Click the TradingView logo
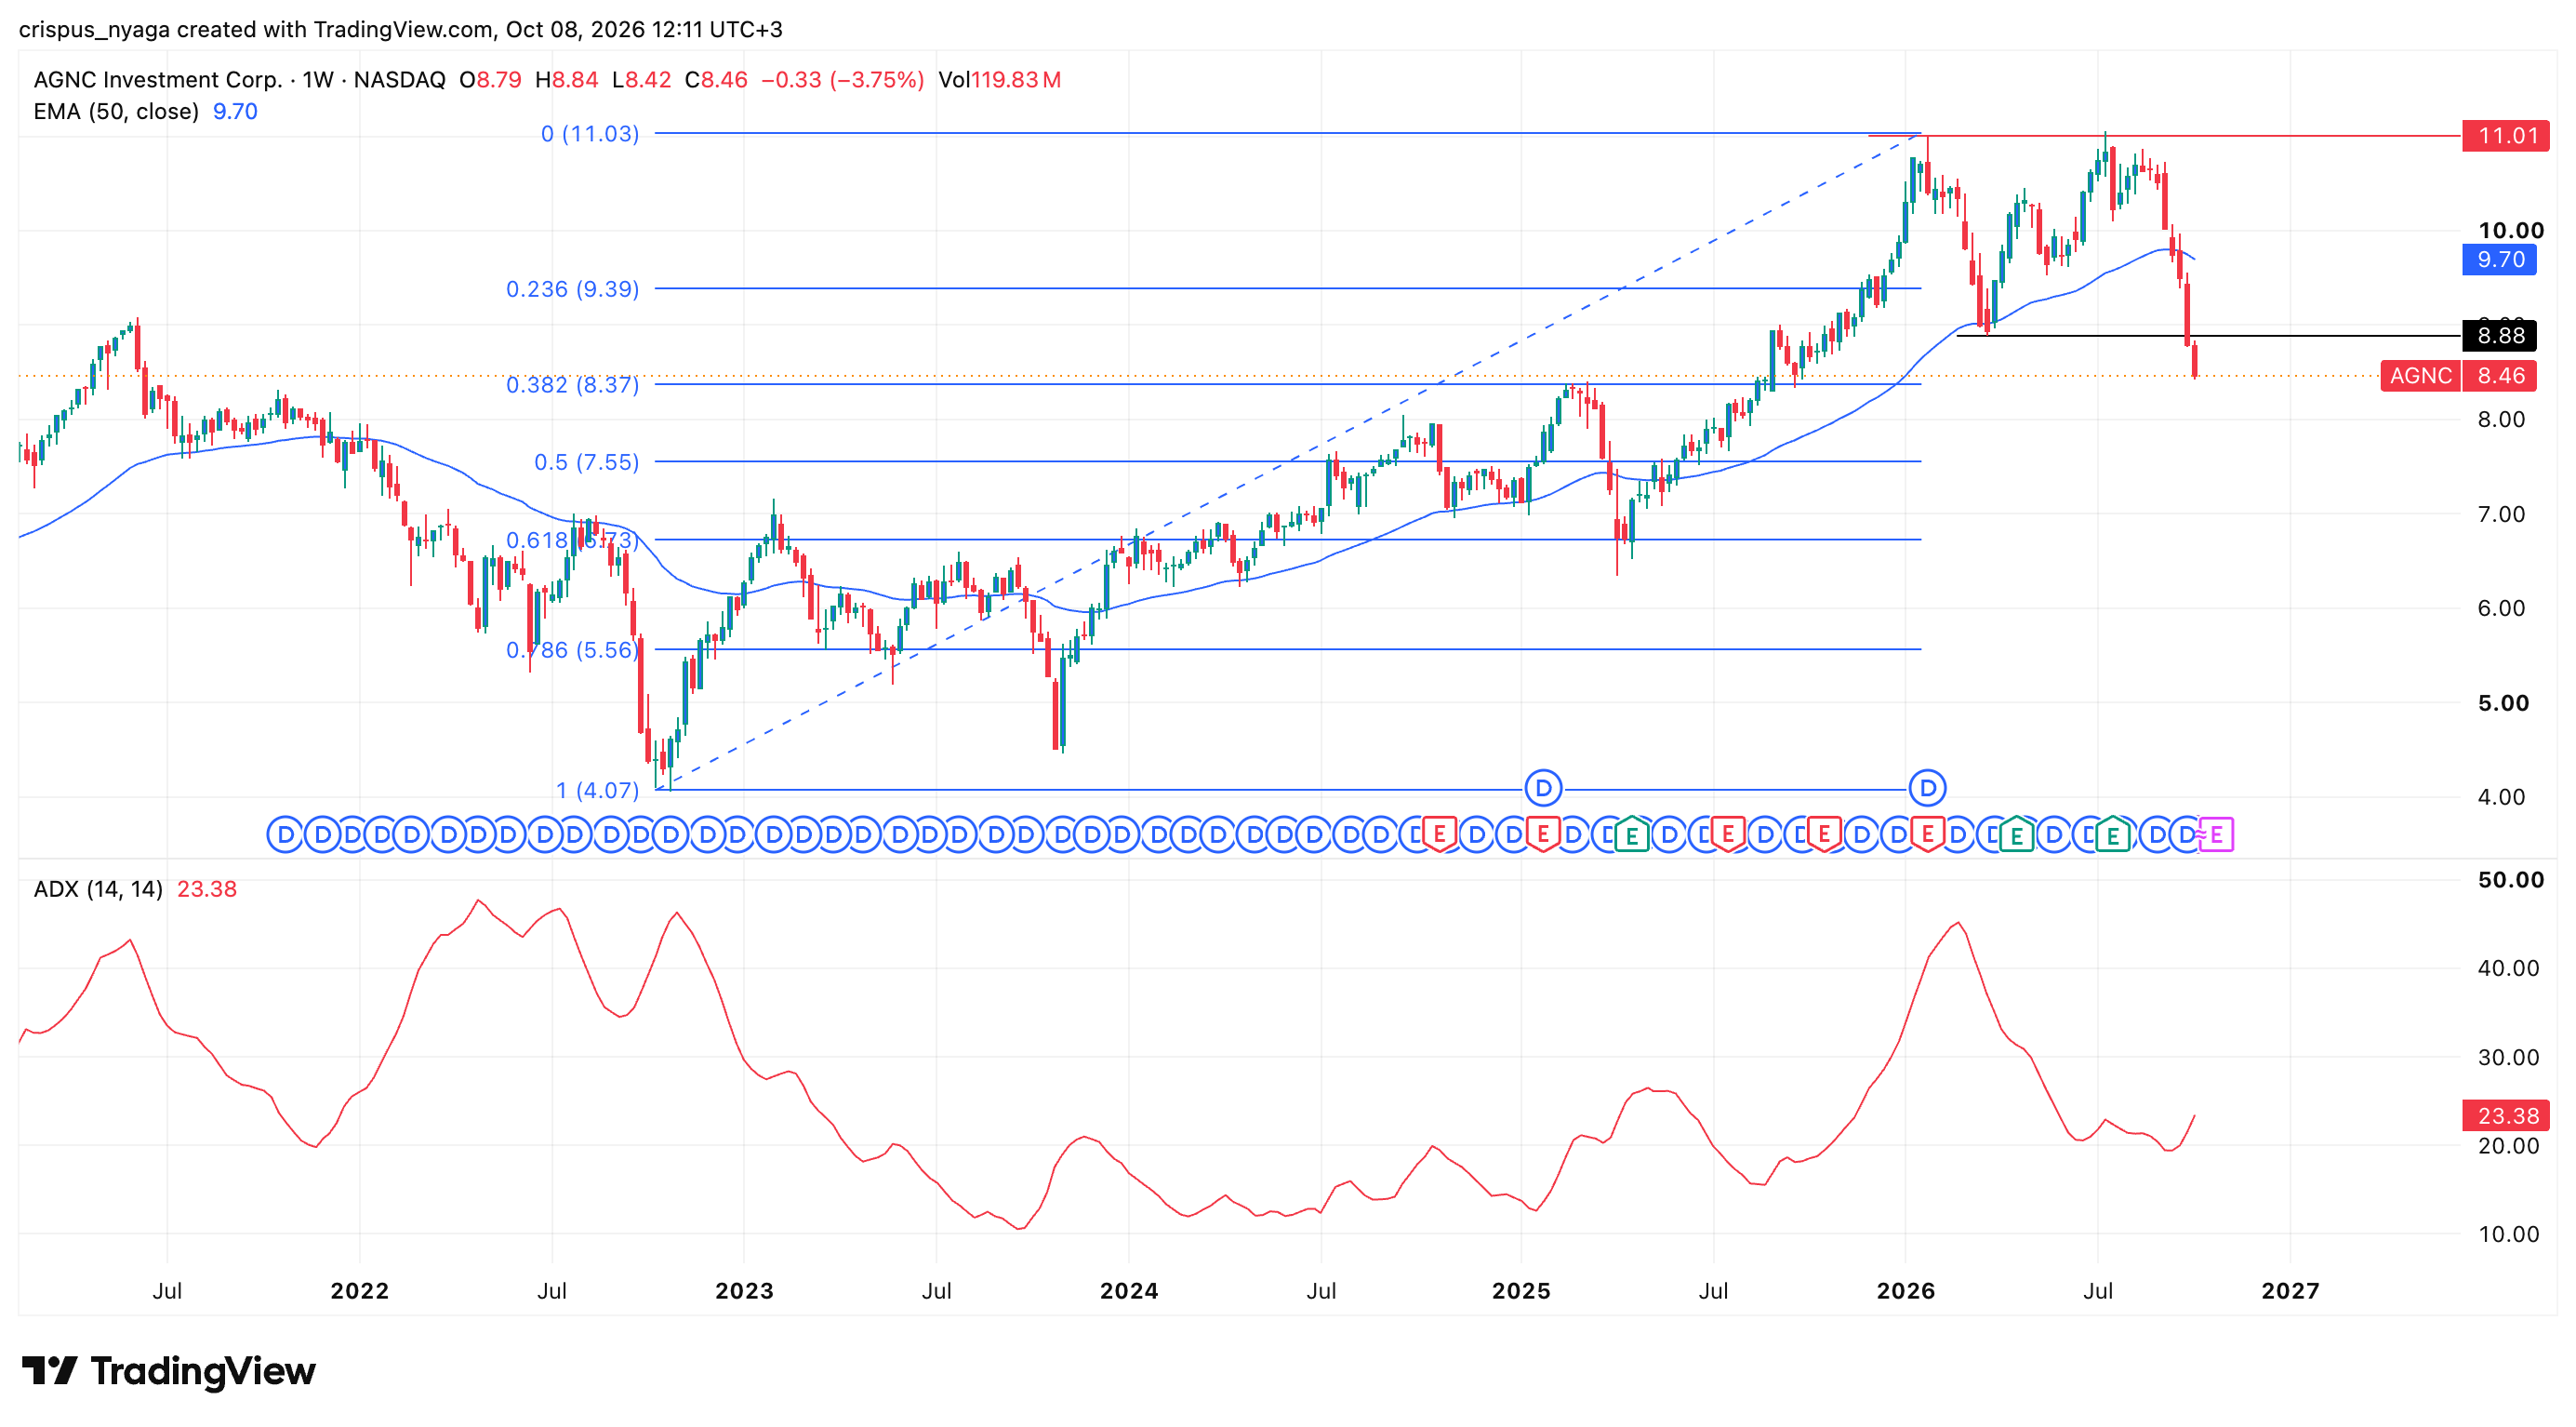This screenshot has height=1427, width=2576. (x=168, y=1370)
